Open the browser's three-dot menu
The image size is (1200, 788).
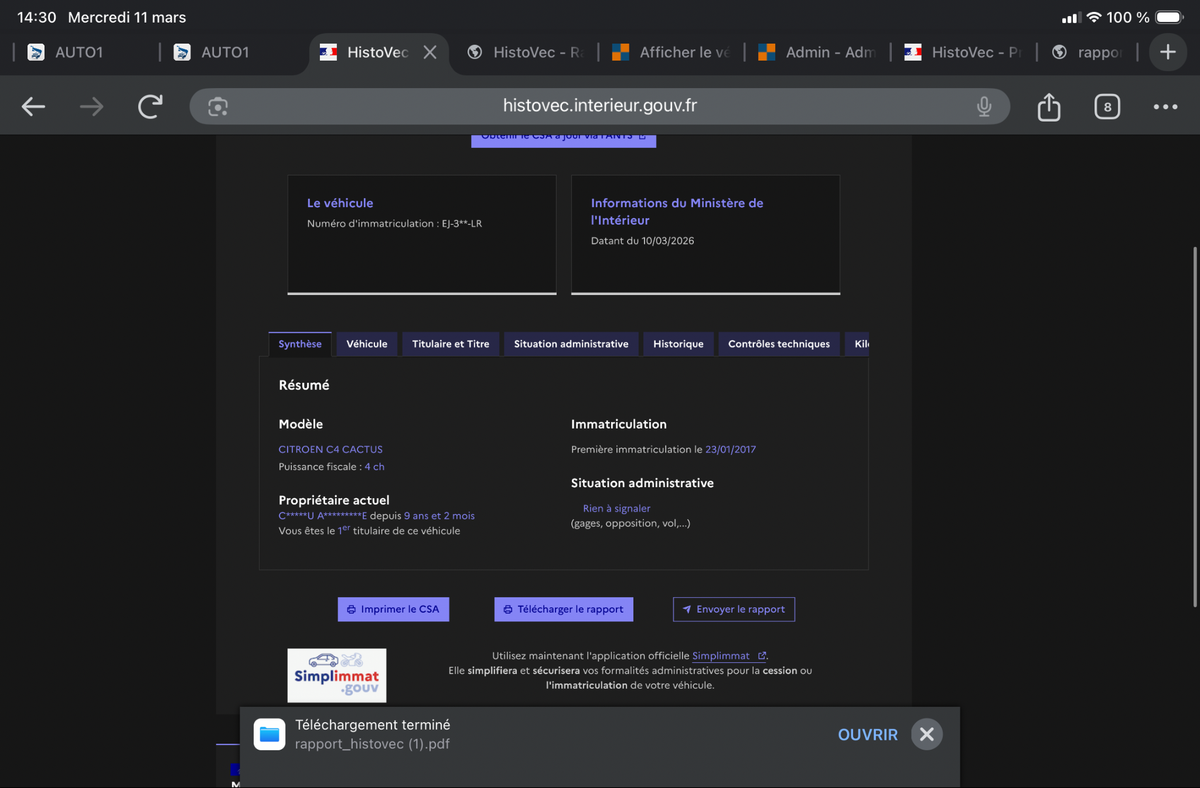point(1165,107)
